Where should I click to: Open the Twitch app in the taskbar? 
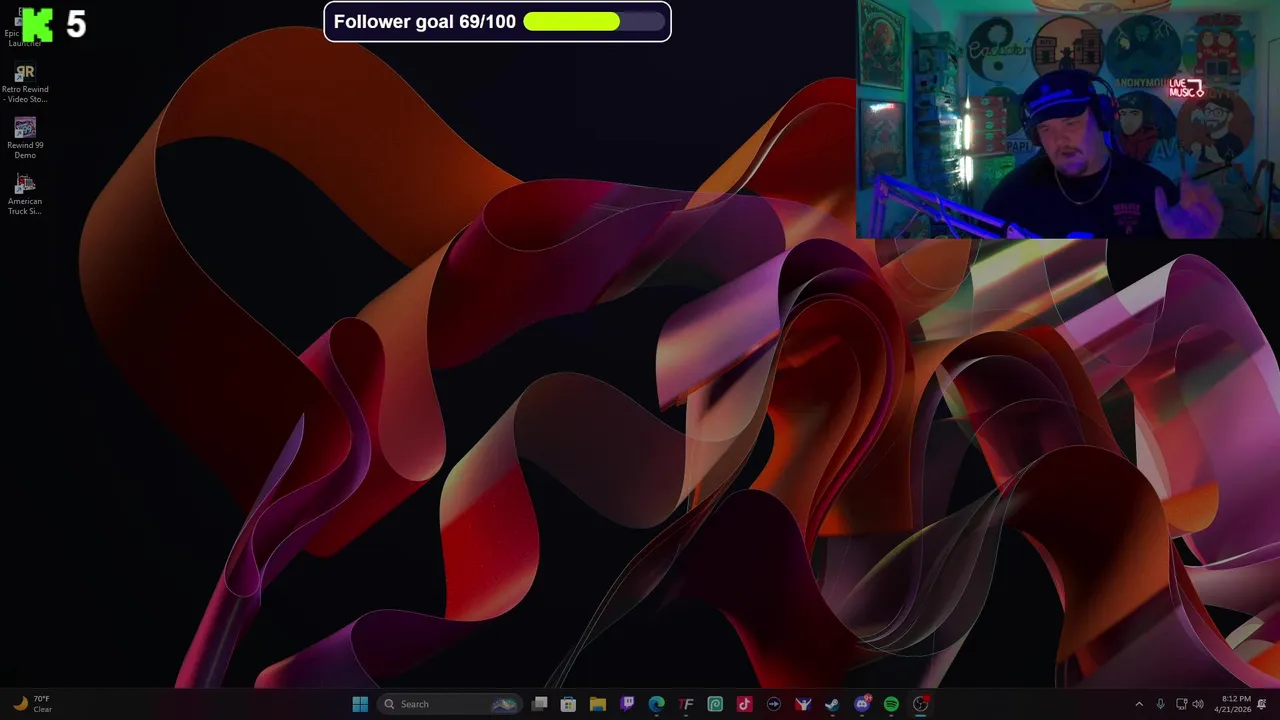pyautogui.click(x=627, y=704)
